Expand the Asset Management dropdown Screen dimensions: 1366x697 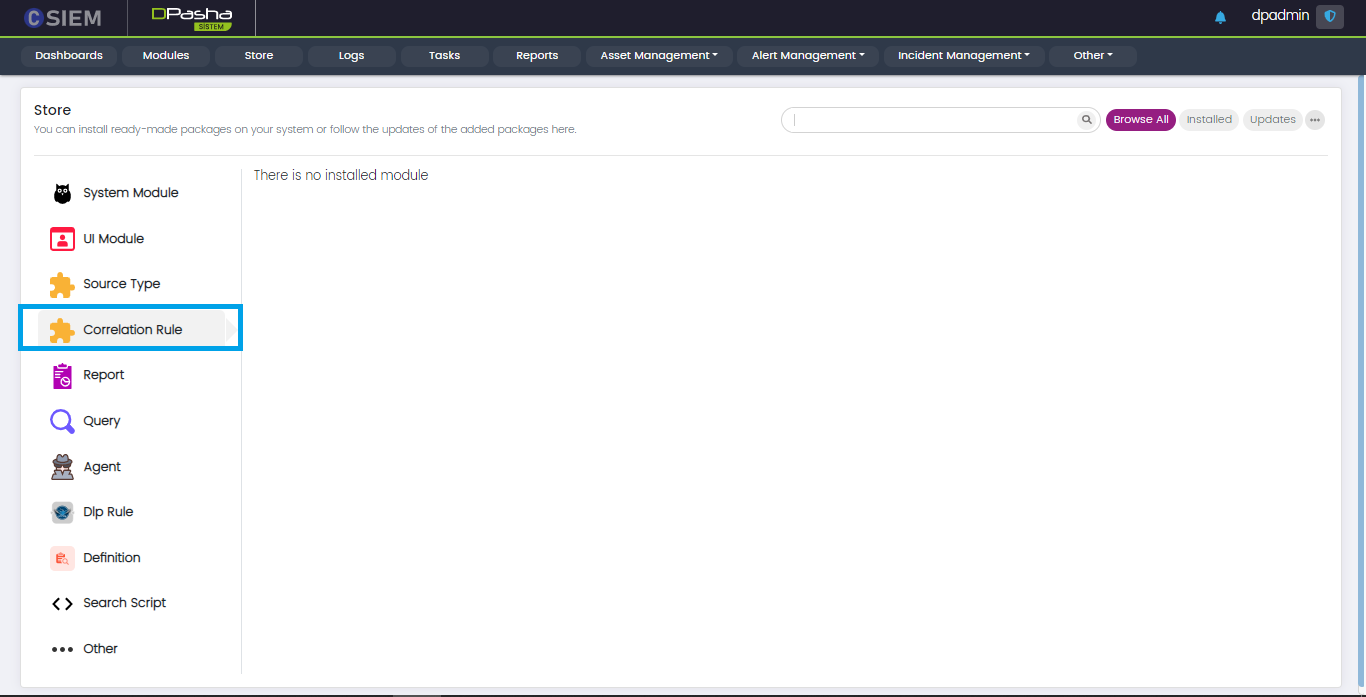(659, 56)
